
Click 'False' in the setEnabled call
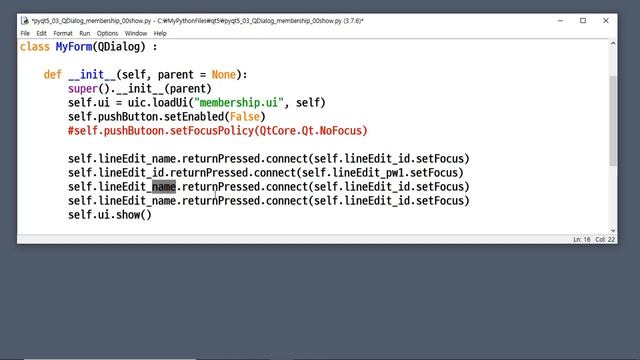pos(245,117)
